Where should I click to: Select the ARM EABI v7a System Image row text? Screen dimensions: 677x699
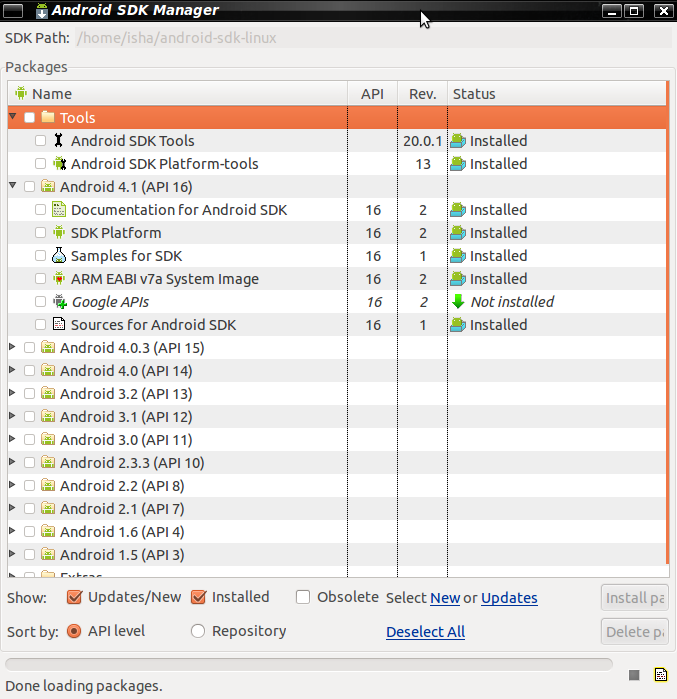click(x=165, y=279)
